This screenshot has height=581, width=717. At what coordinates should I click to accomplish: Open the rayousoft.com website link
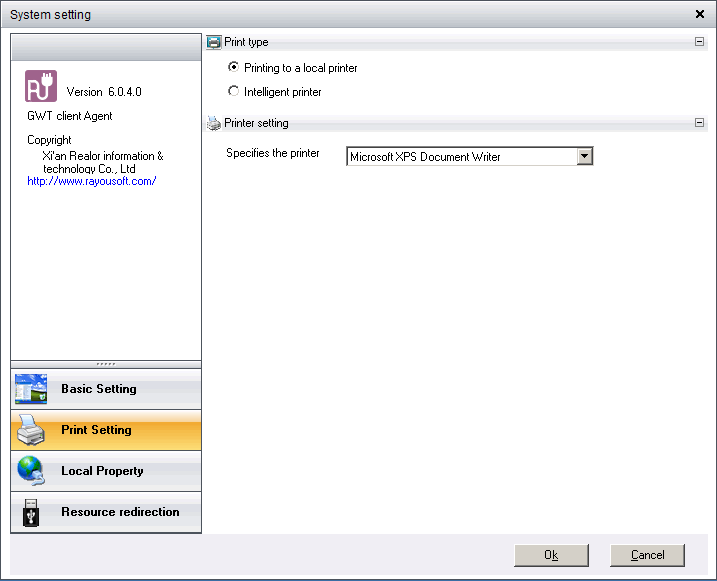point(92,181)
